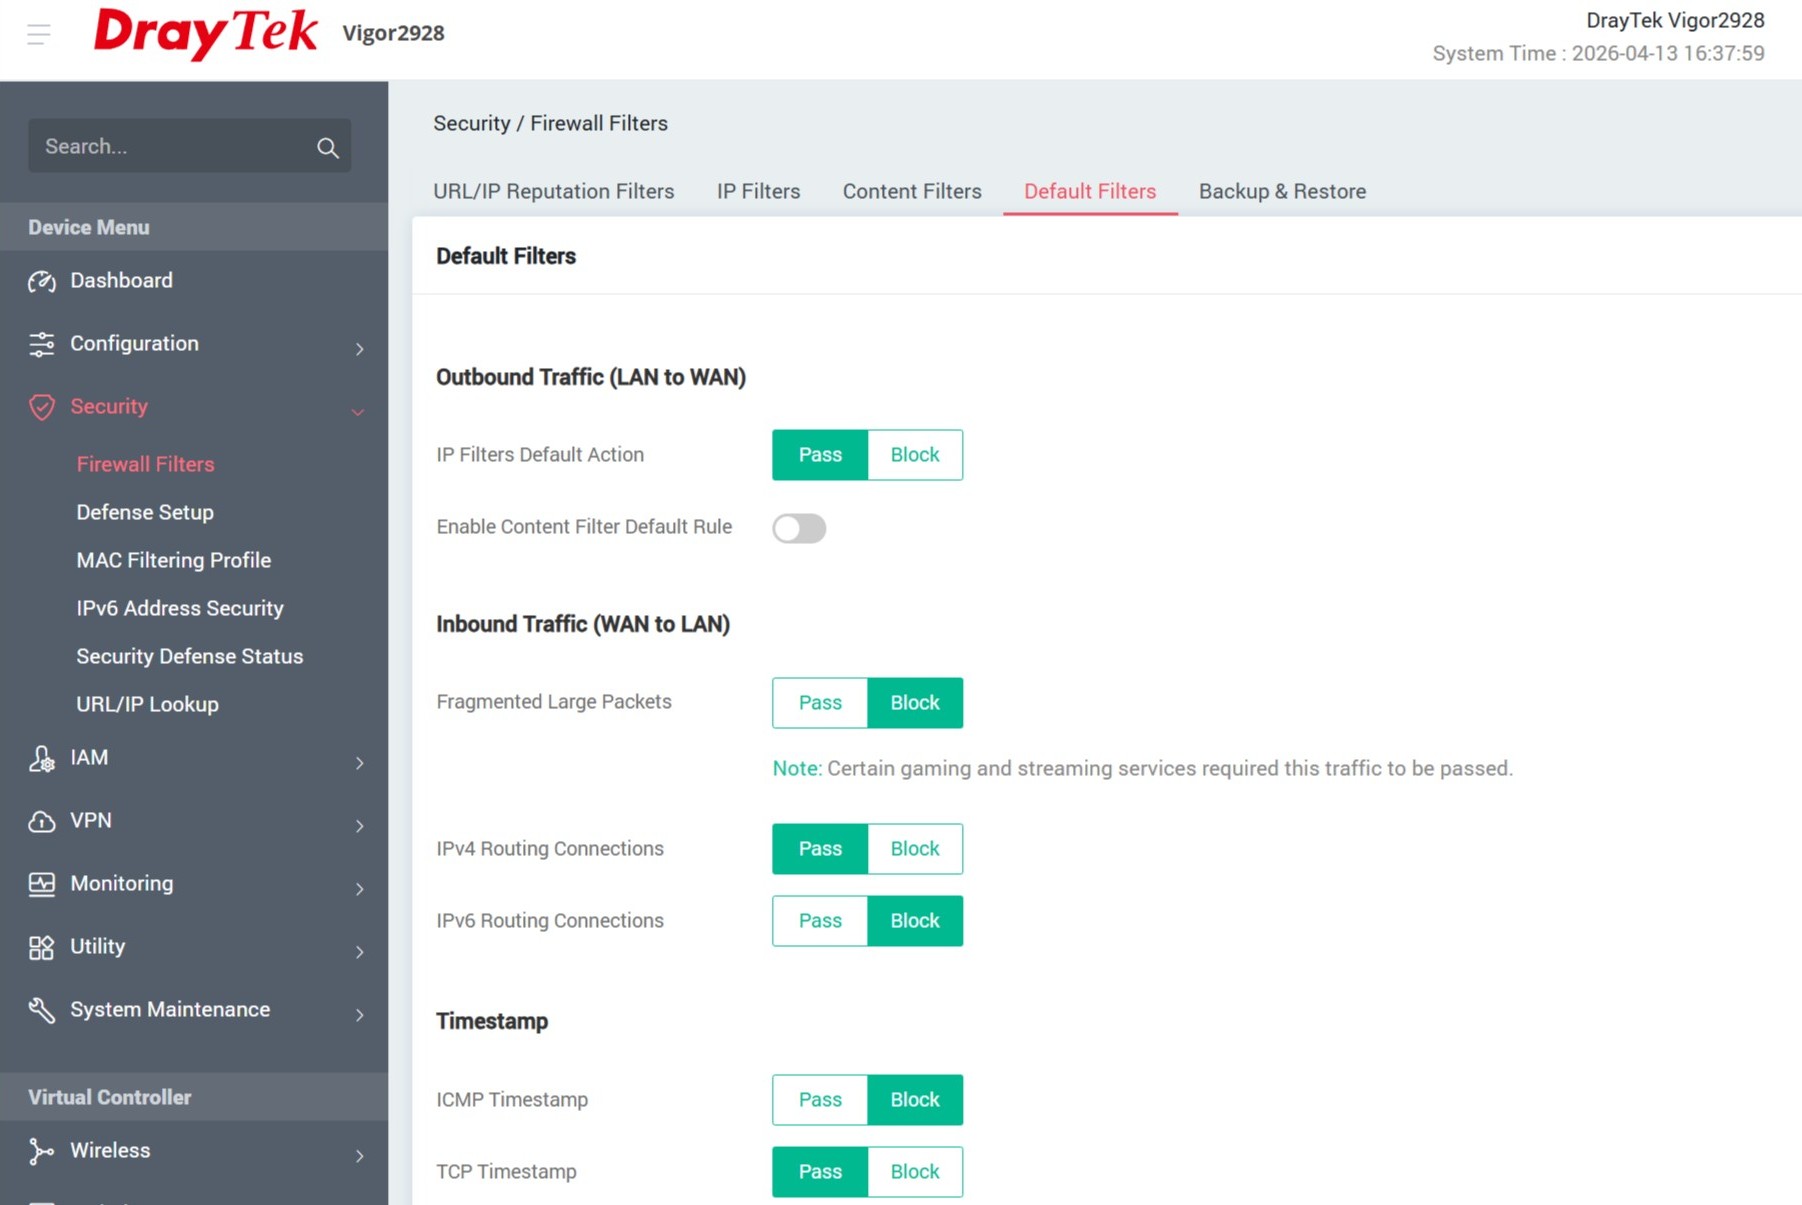Open Monitoring via its chart icon
The width and height of the screenshot is (1802, 1205).
pyautogui.click(x=41, y=884)
